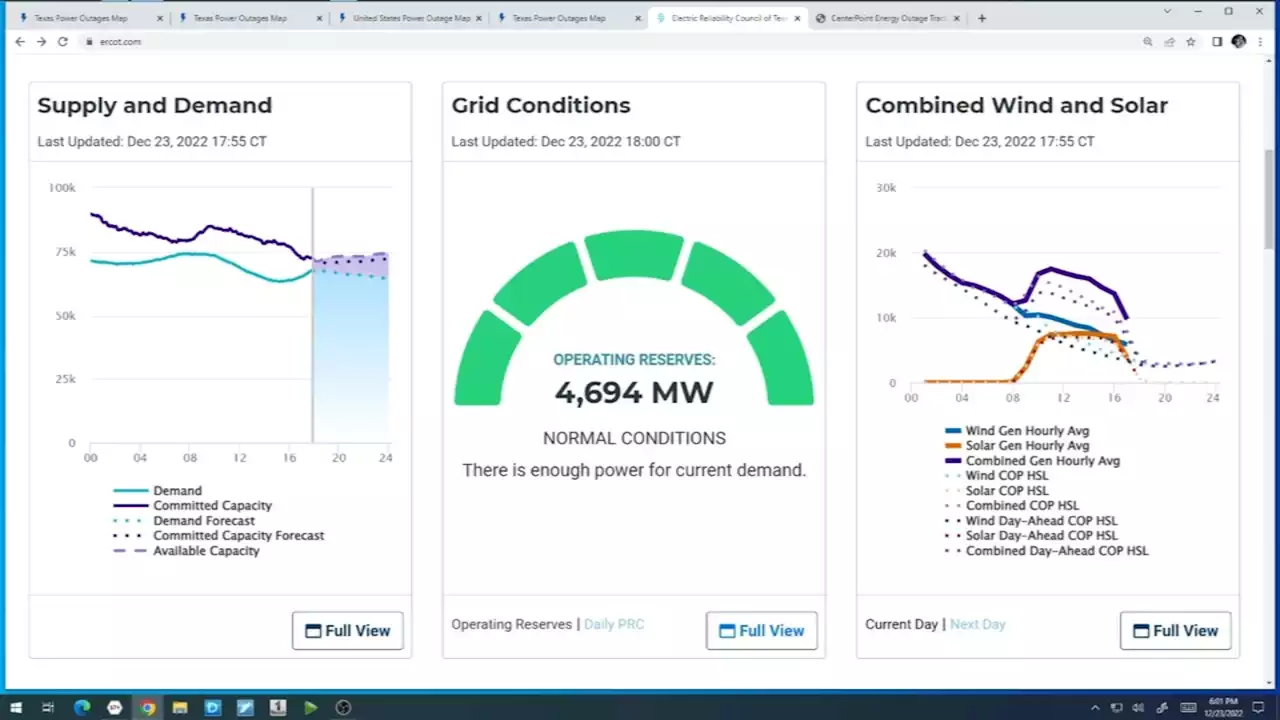Open Task View on the taskbar
This screenshot has width=1280, height=720.
[x=48, y=708]
